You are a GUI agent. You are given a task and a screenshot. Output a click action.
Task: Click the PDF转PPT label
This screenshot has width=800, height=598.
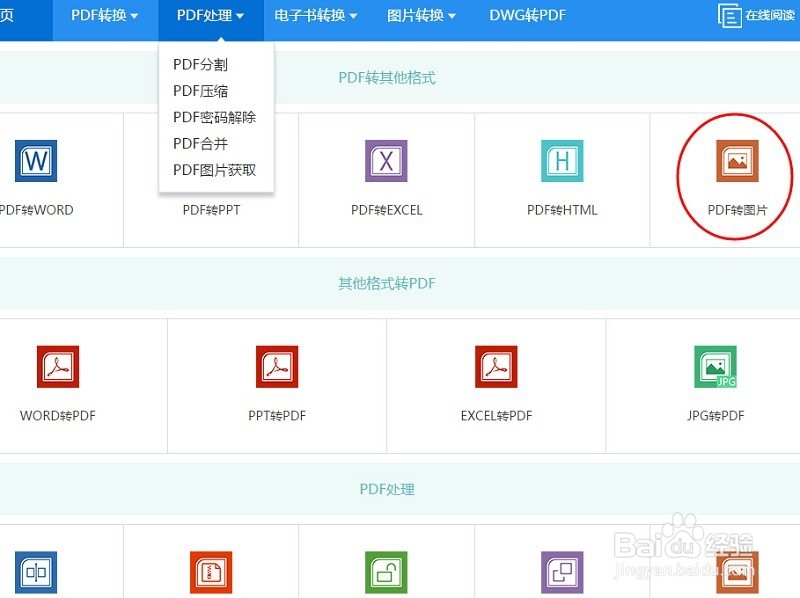click(x=211, y=210)
